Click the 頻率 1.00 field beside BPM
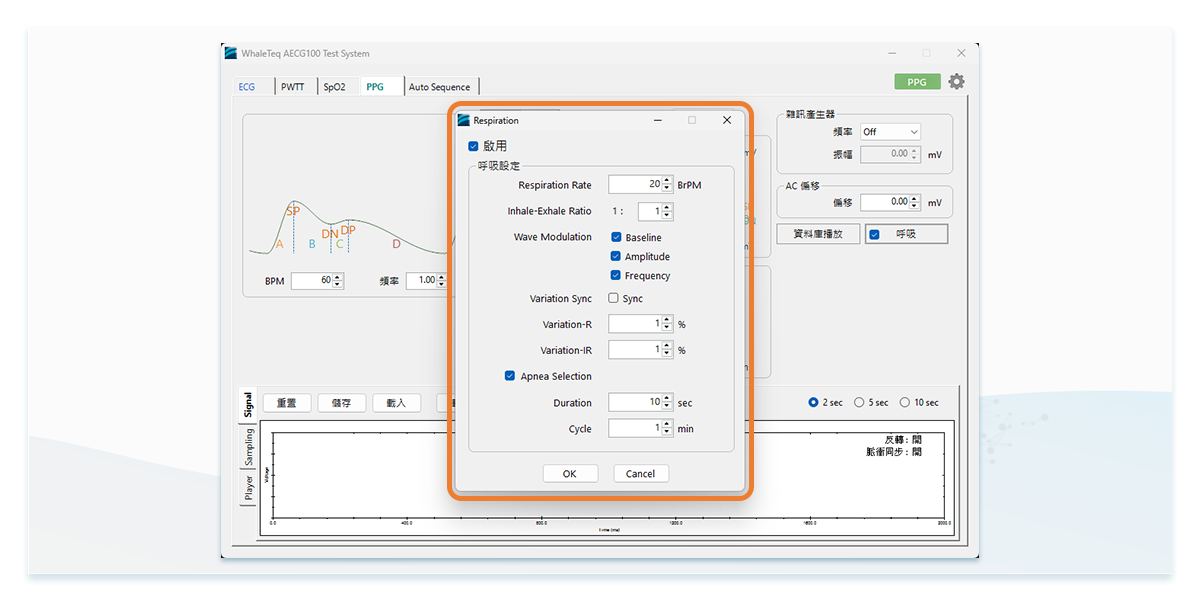The width and height of the screenshot is (1200, 600). pyautogui.click(x=427, y=281)
